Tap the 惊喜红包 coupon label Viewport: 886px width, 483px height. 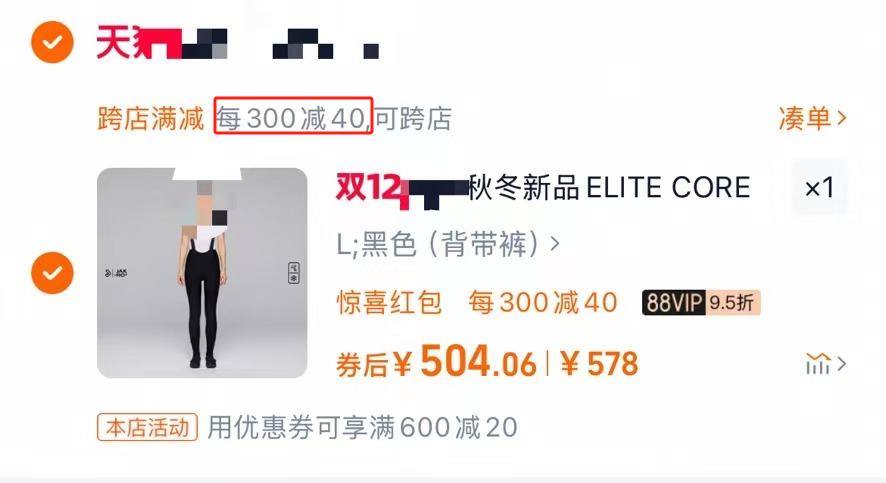tap(389, 302)
